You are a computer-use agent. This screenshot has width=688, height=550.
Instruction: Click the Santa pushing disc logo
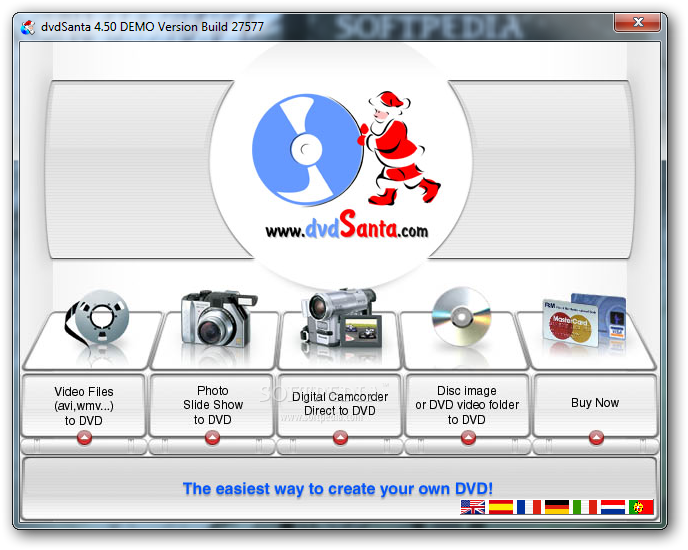tap(346, 148)
